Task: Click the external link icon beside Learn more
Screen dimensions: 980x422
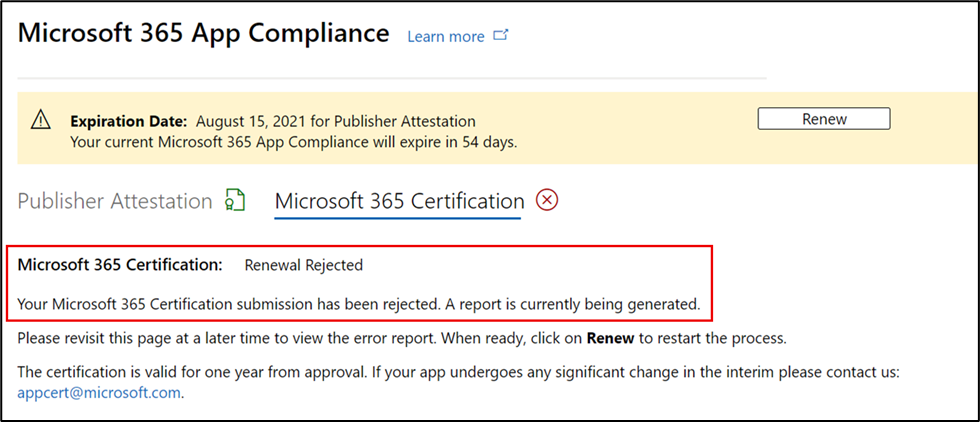Action: 501,36
